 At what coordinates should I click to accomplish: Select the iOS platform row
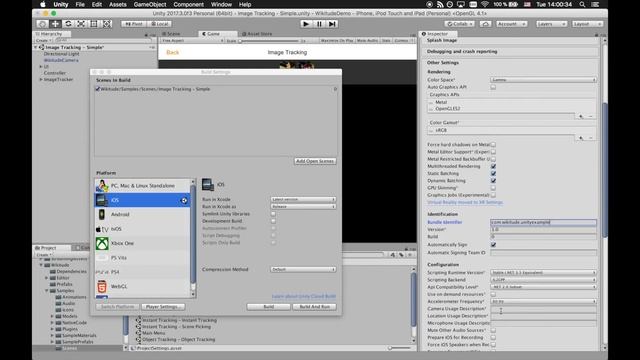[142, 200]
